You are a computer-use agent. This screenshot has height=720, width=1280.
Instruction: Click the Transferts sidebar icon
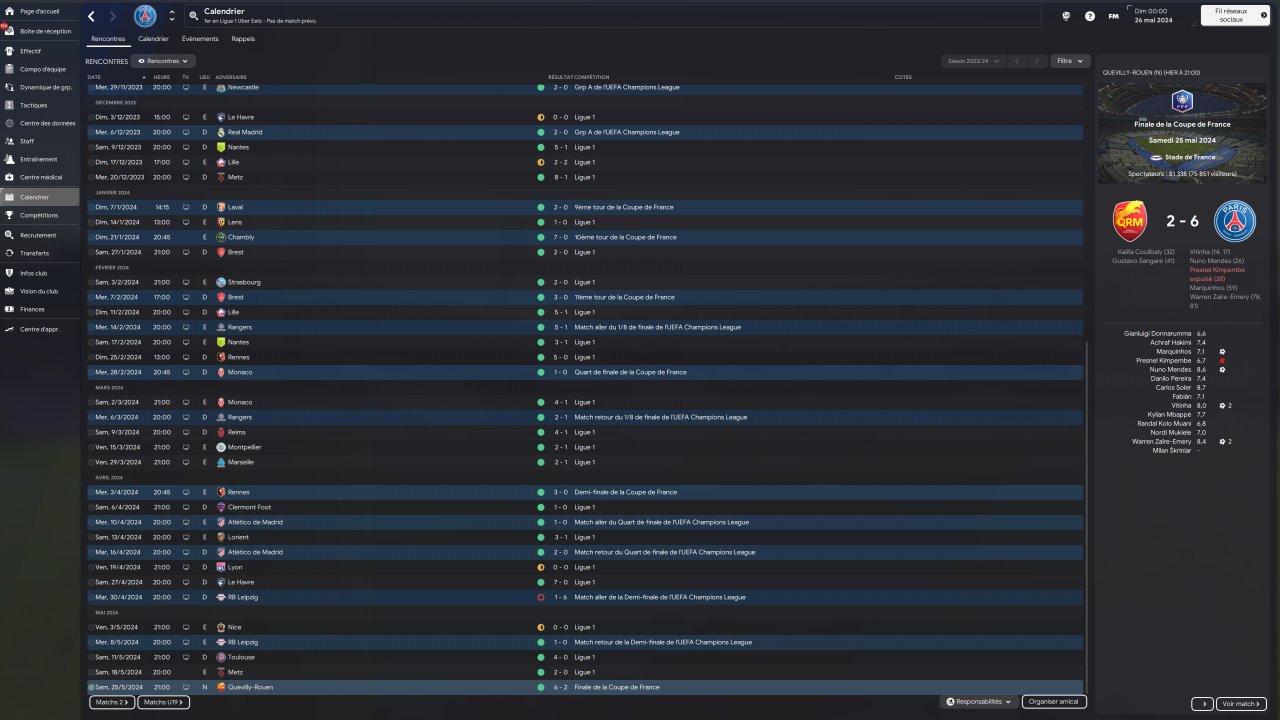pos(10,253)
